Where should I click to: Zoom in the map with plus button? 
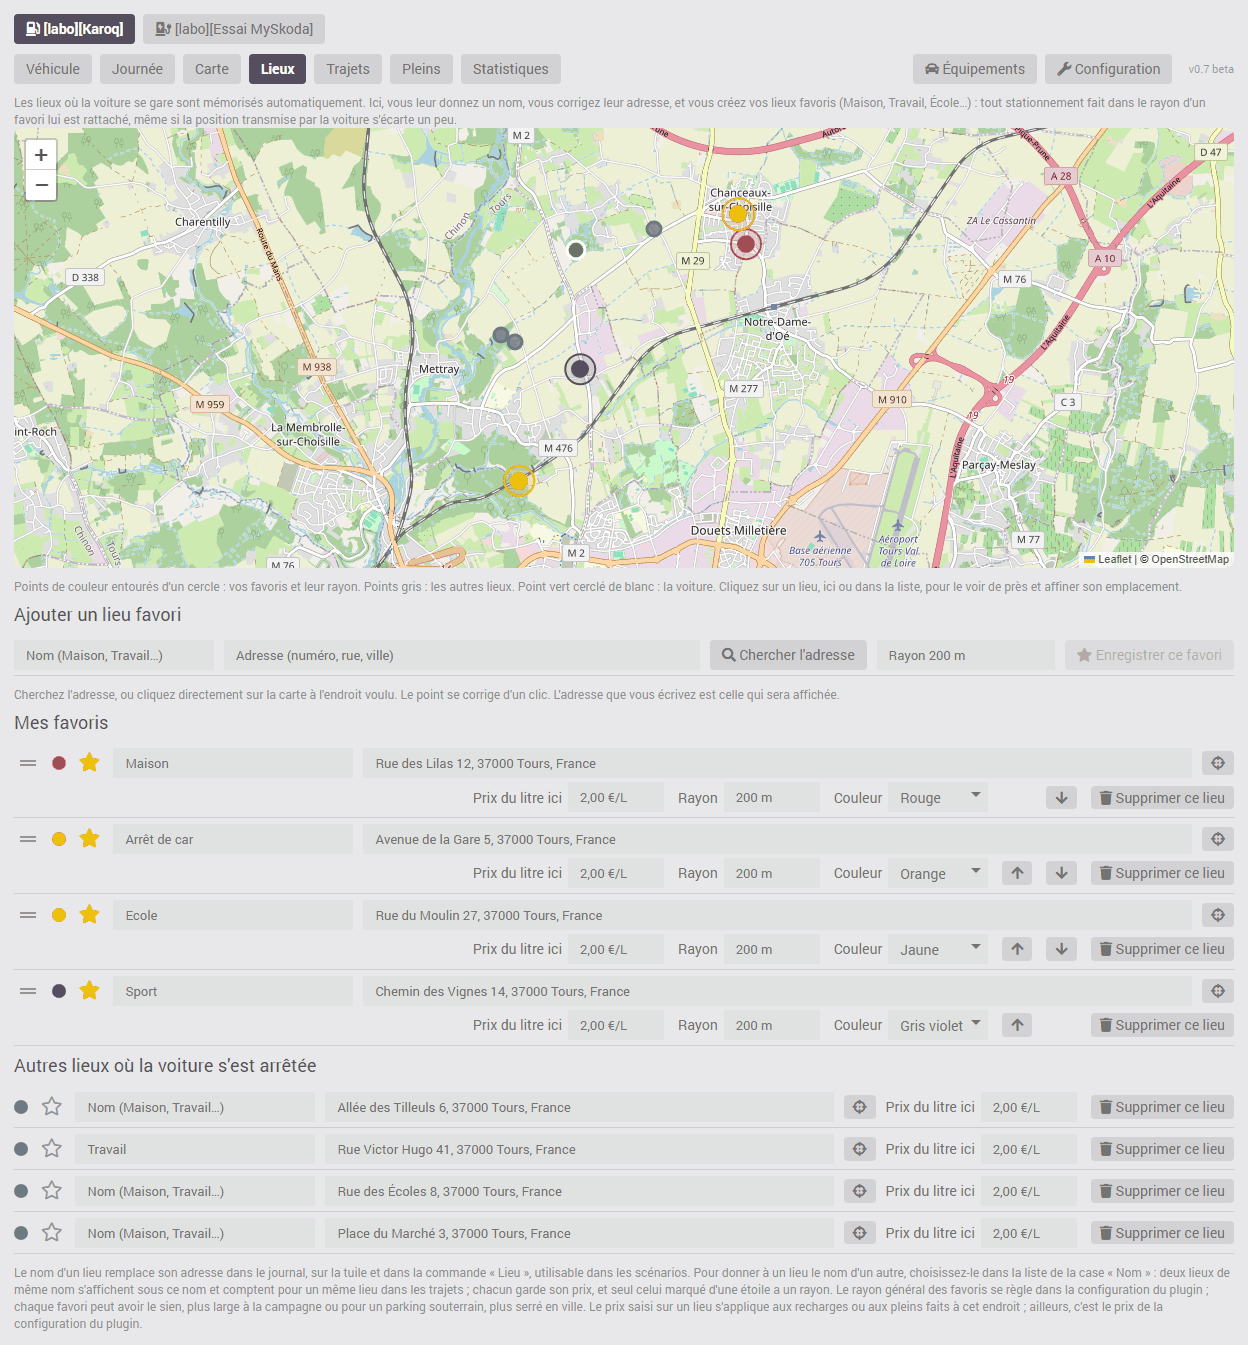pos(41,155)
